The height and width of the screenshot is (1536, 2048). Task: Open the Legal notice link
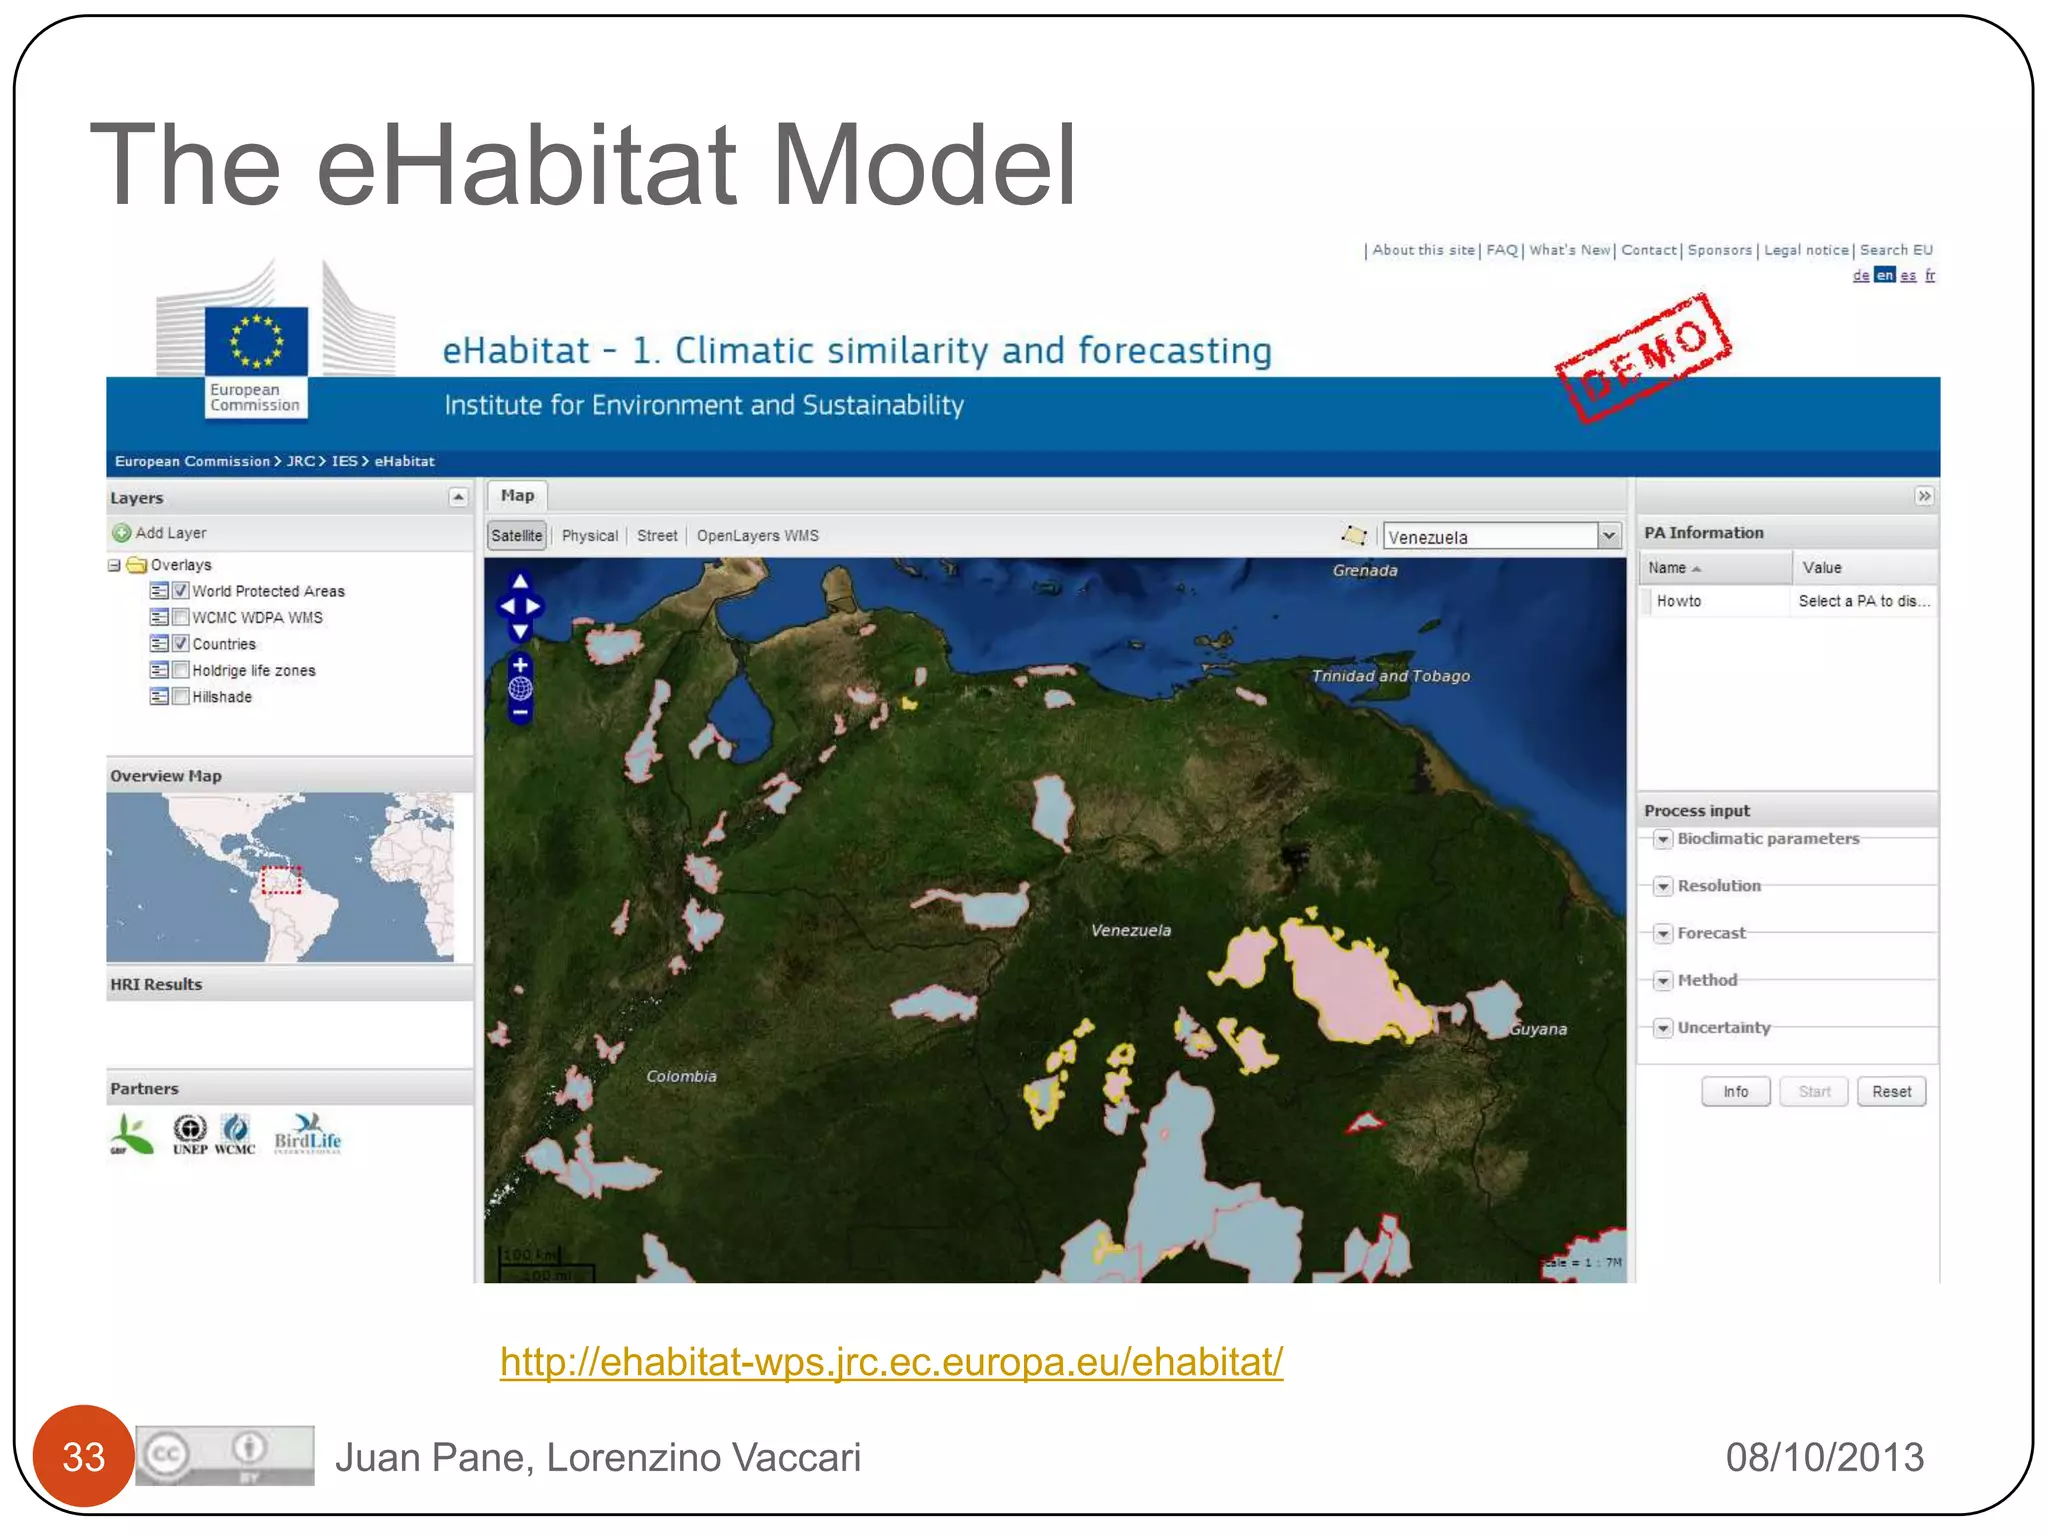coord(1806,250)
